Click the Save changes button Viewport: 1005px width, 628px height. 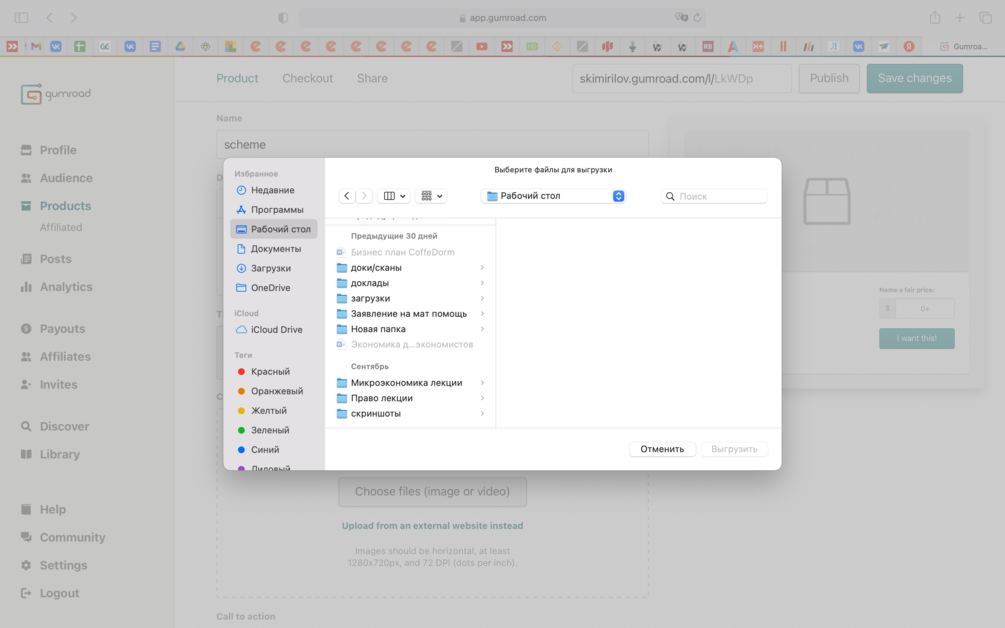pyautogui.click(x=915, y=78)
